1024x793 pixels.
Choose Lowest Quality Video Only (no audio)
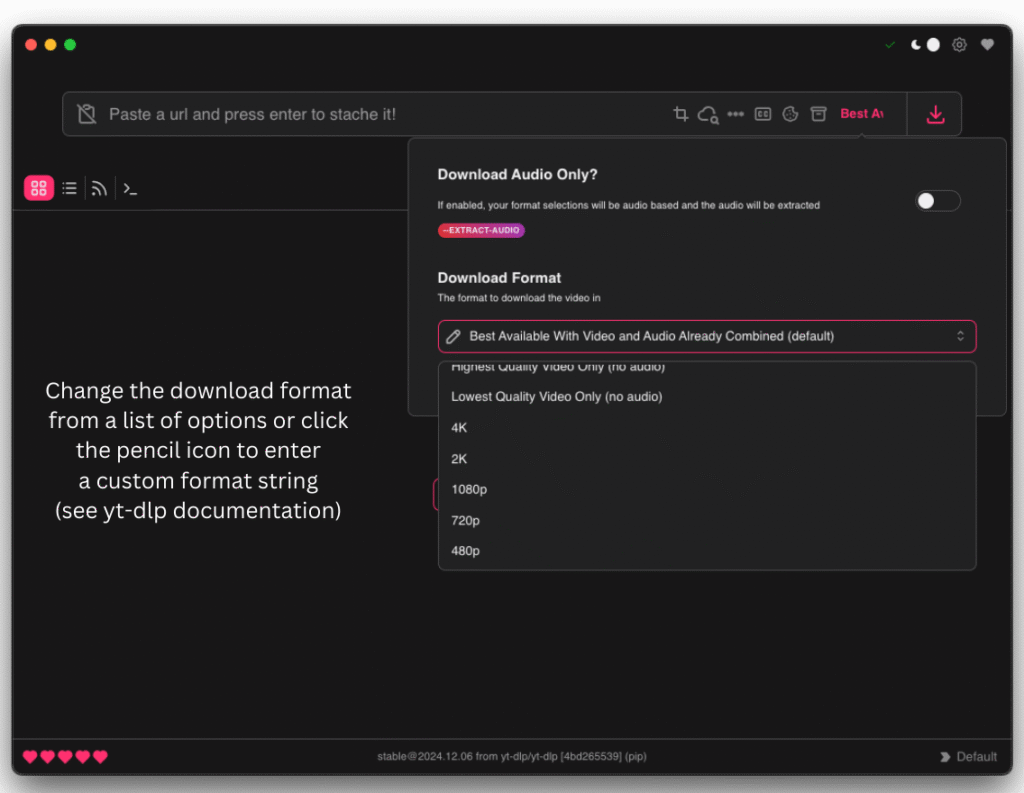click(556, 397)
